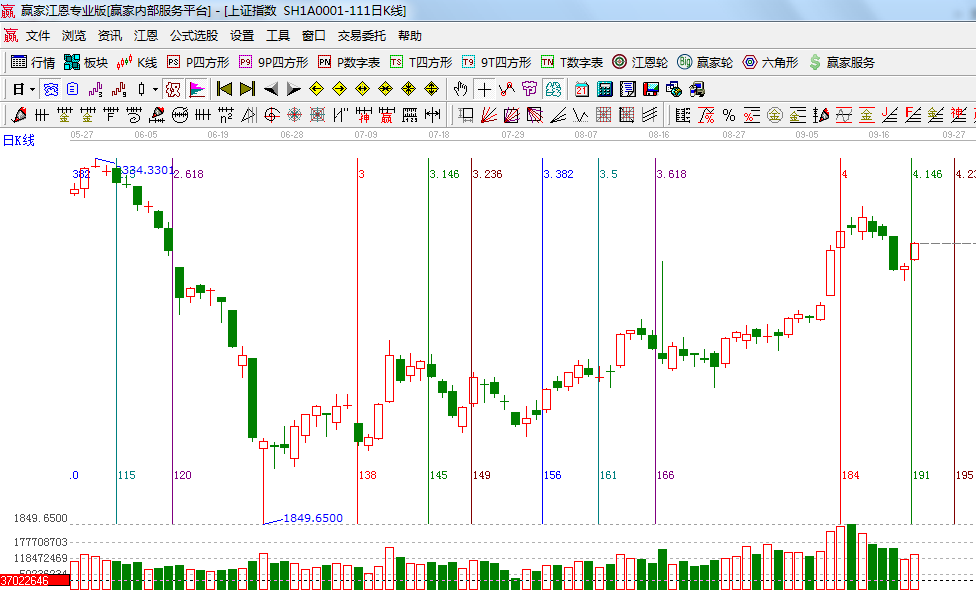Image resolution: width=976 pixels, height=590 pixels.
Task: Click the percent sign drawing tool
Action: click(729, 115)
